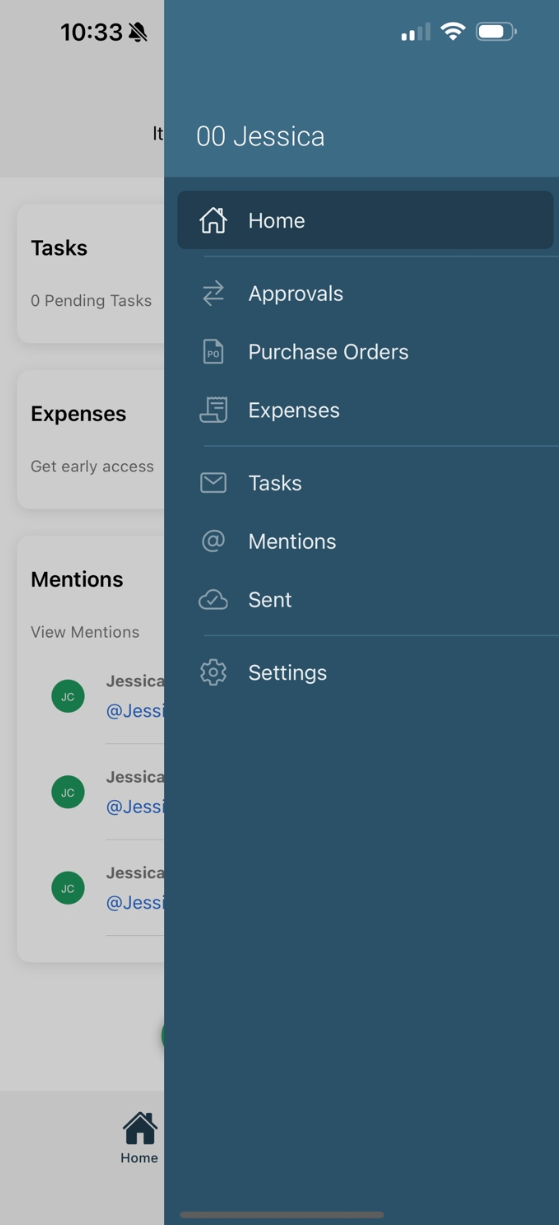Open the Approvals menu item
Viewport: 559px width, 1225px height.
(365, 293)
